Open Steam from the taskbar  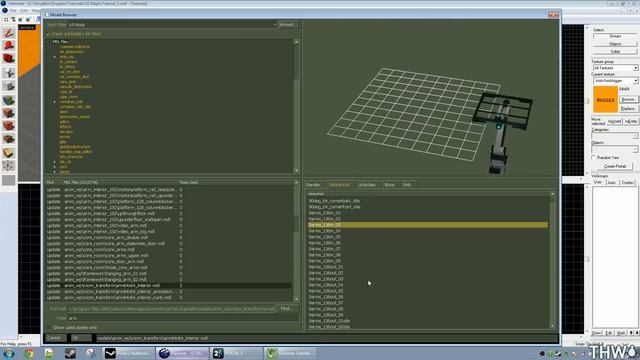[x=70, y=353]
